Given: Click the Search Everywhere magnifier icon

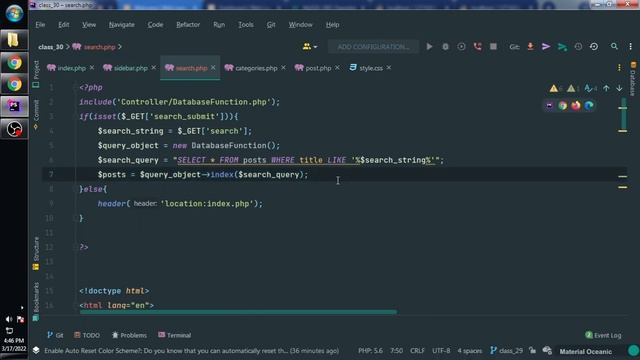Looking at the screenshot, I should click(x=614, y=47).
